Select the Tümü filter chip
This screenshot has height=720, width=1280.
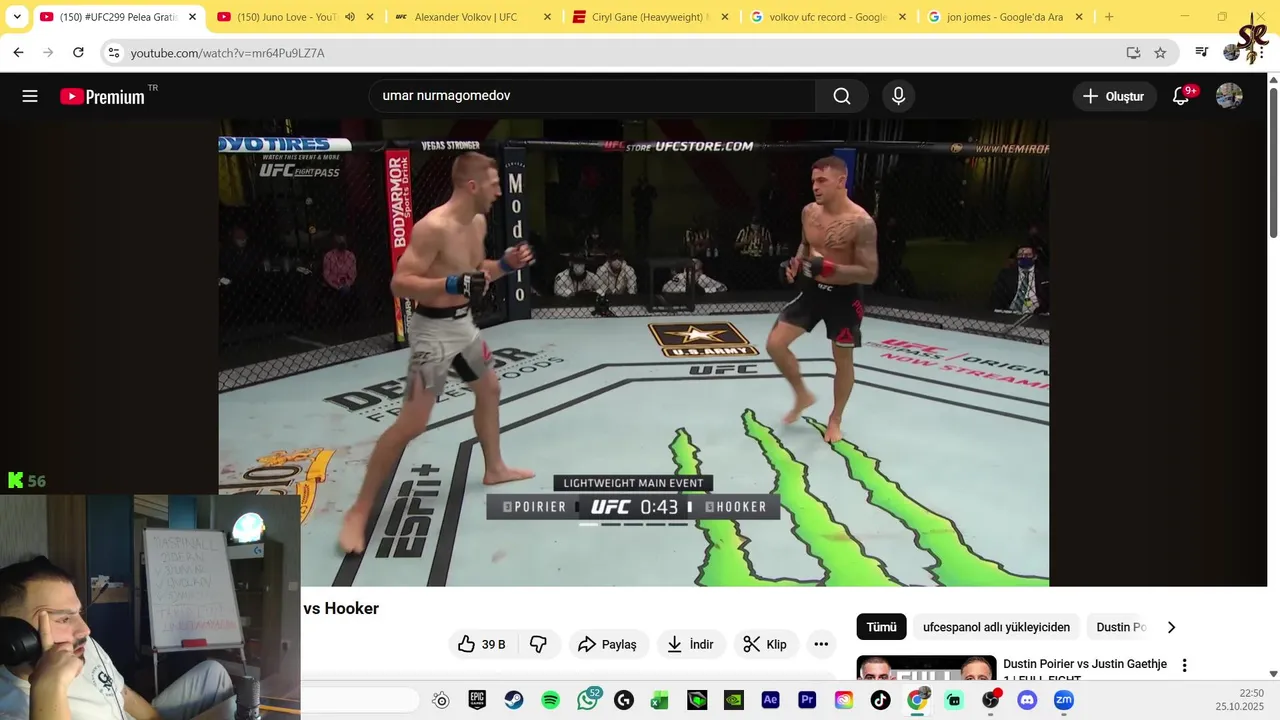pyautogui.click(x=881, y=627)
